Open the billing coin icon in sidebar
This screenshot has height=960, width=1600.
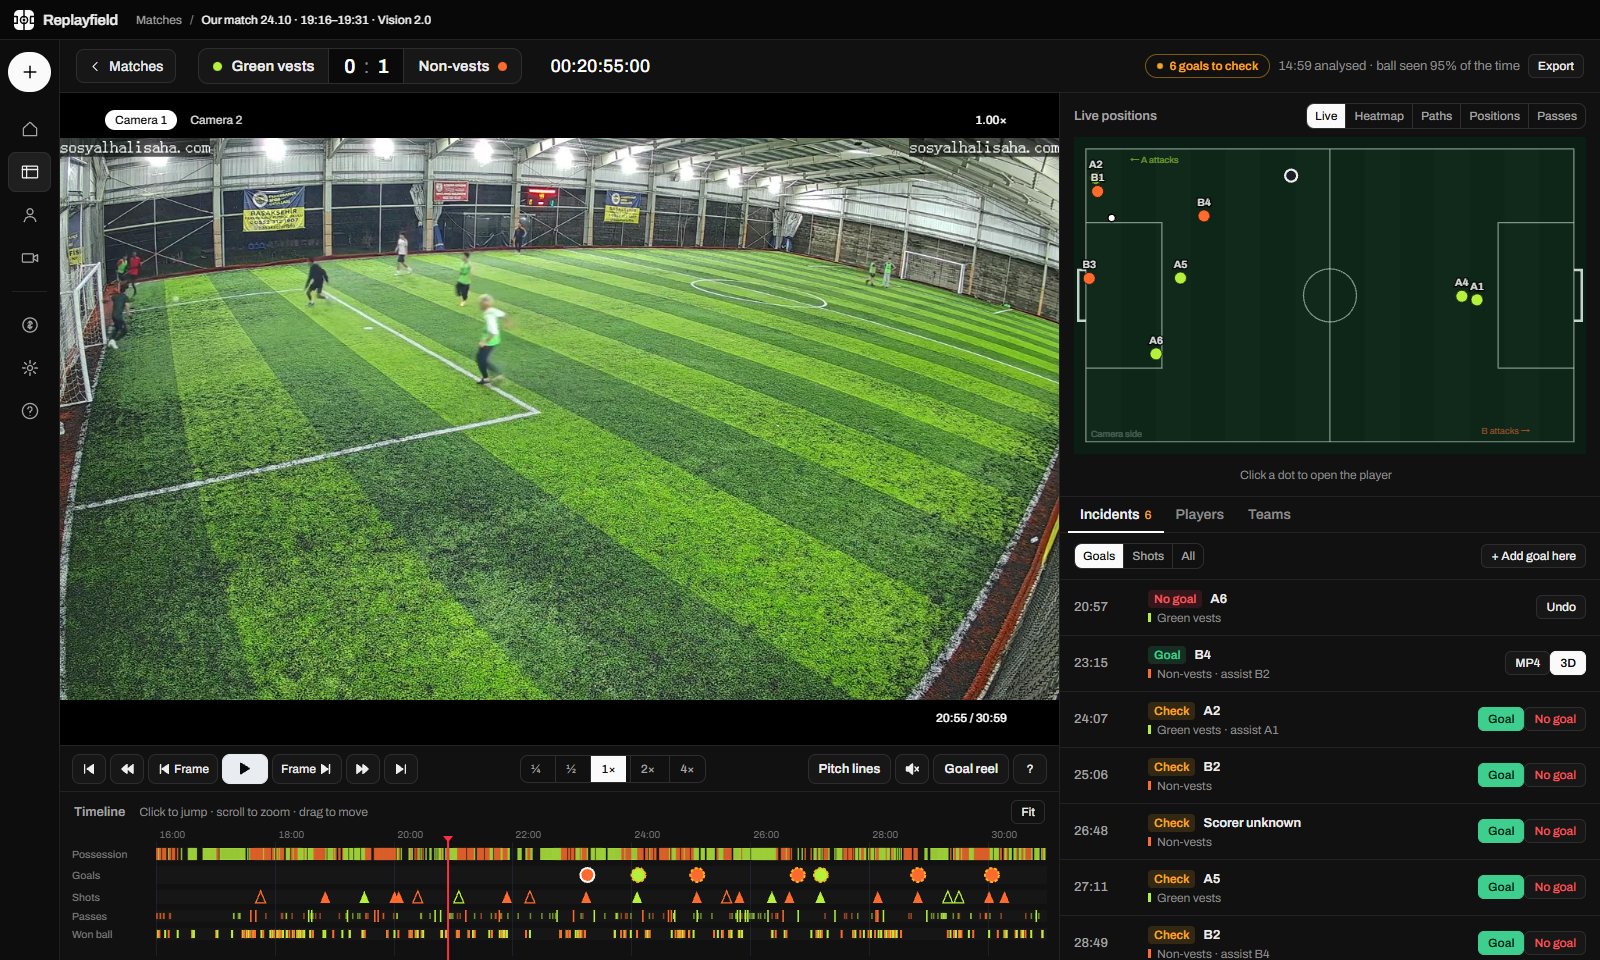pyautogui.click(x=30, y=325)
